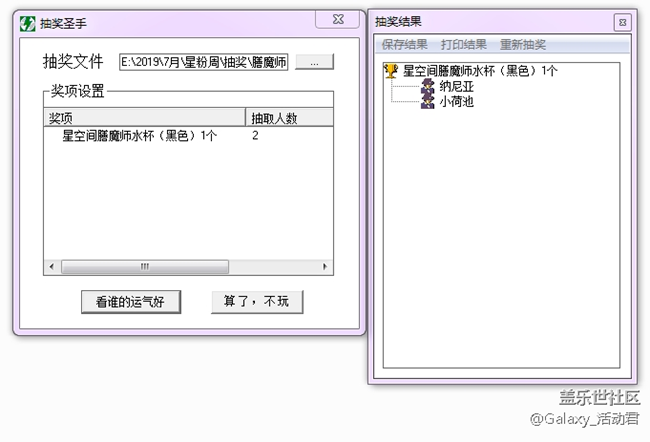The width and height of the screenshot is (650, 442).
Task: Select 重新抽奖 to redraw winners
Action: [522, 45]
